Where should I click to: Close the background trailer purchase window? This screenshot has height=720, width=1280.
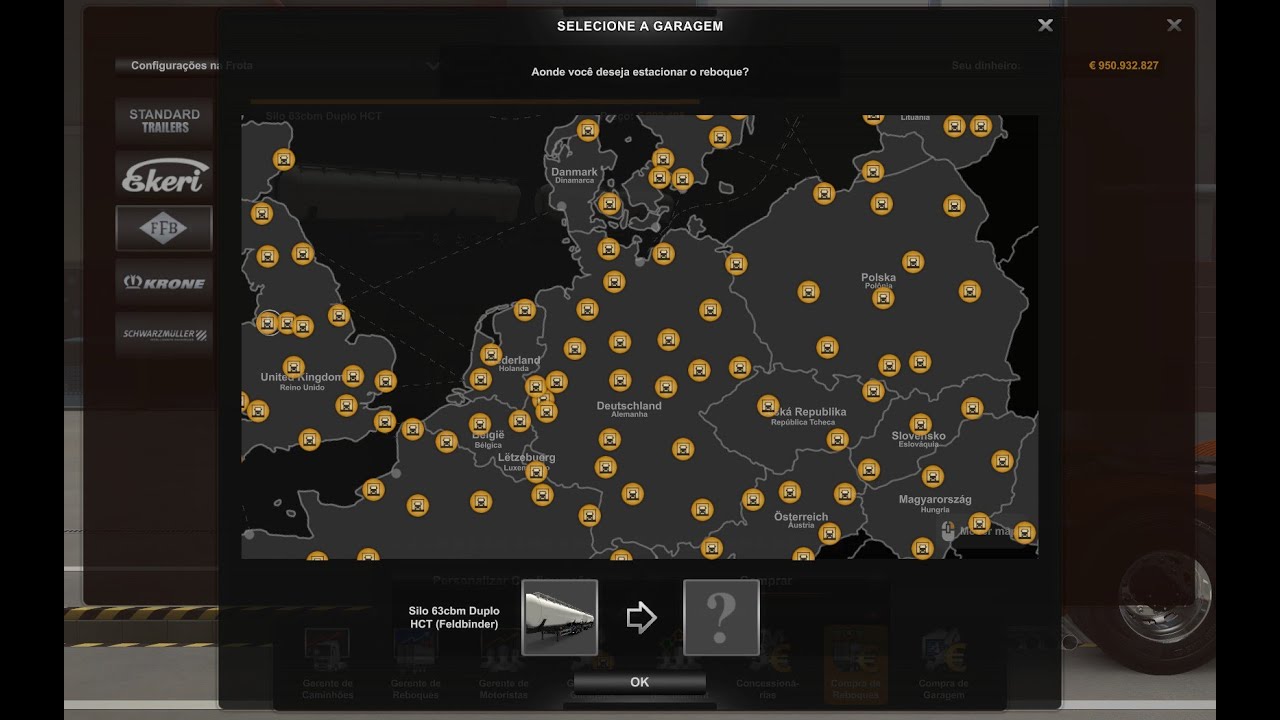(1174, 25)
